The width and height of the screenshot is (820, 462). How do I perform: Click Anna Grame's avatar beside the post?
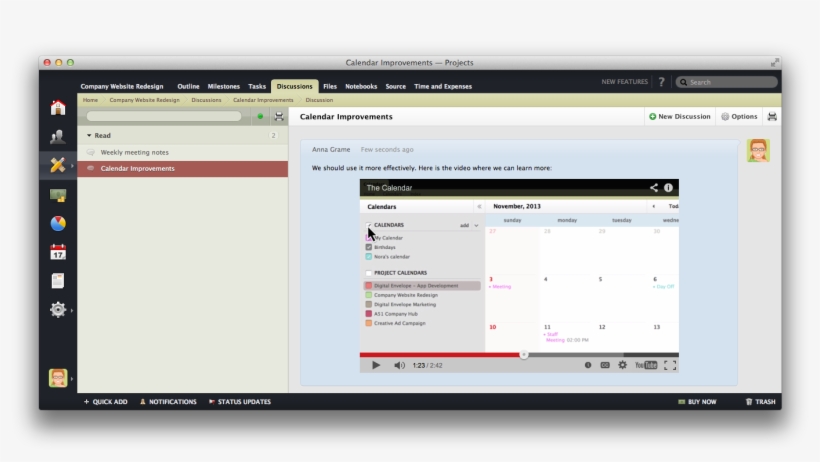point(758,151)
